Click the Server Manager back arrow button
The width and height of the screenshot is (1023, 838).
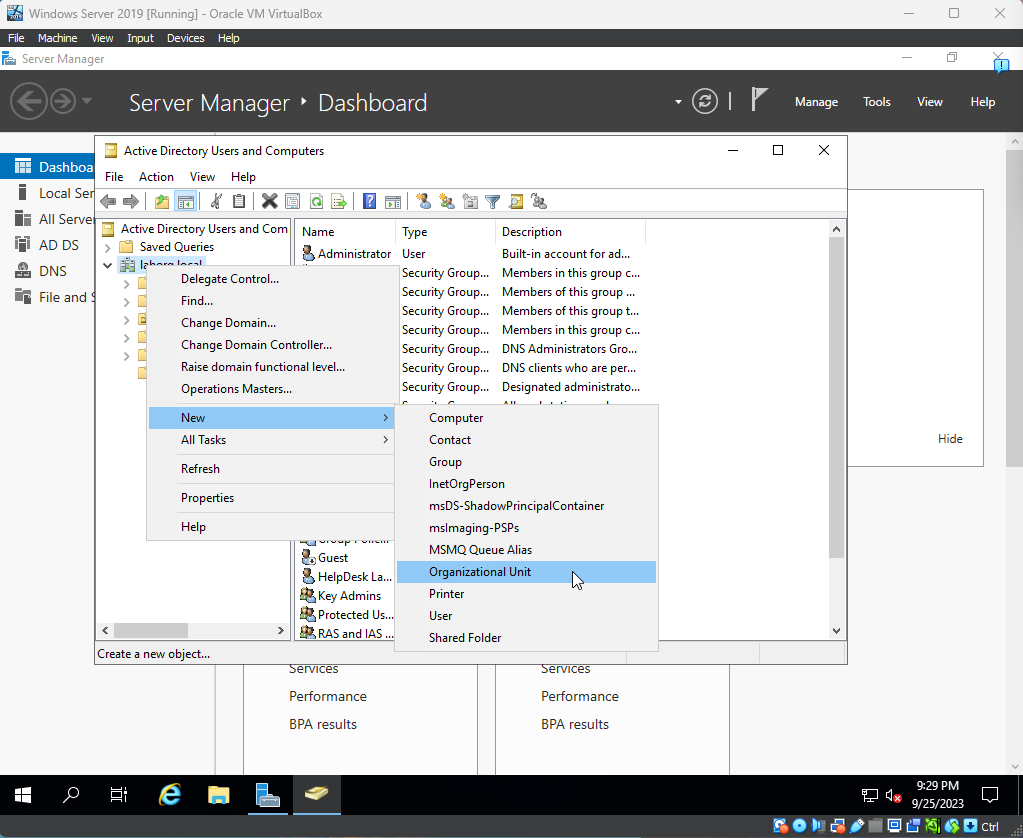tap(29, 102)
